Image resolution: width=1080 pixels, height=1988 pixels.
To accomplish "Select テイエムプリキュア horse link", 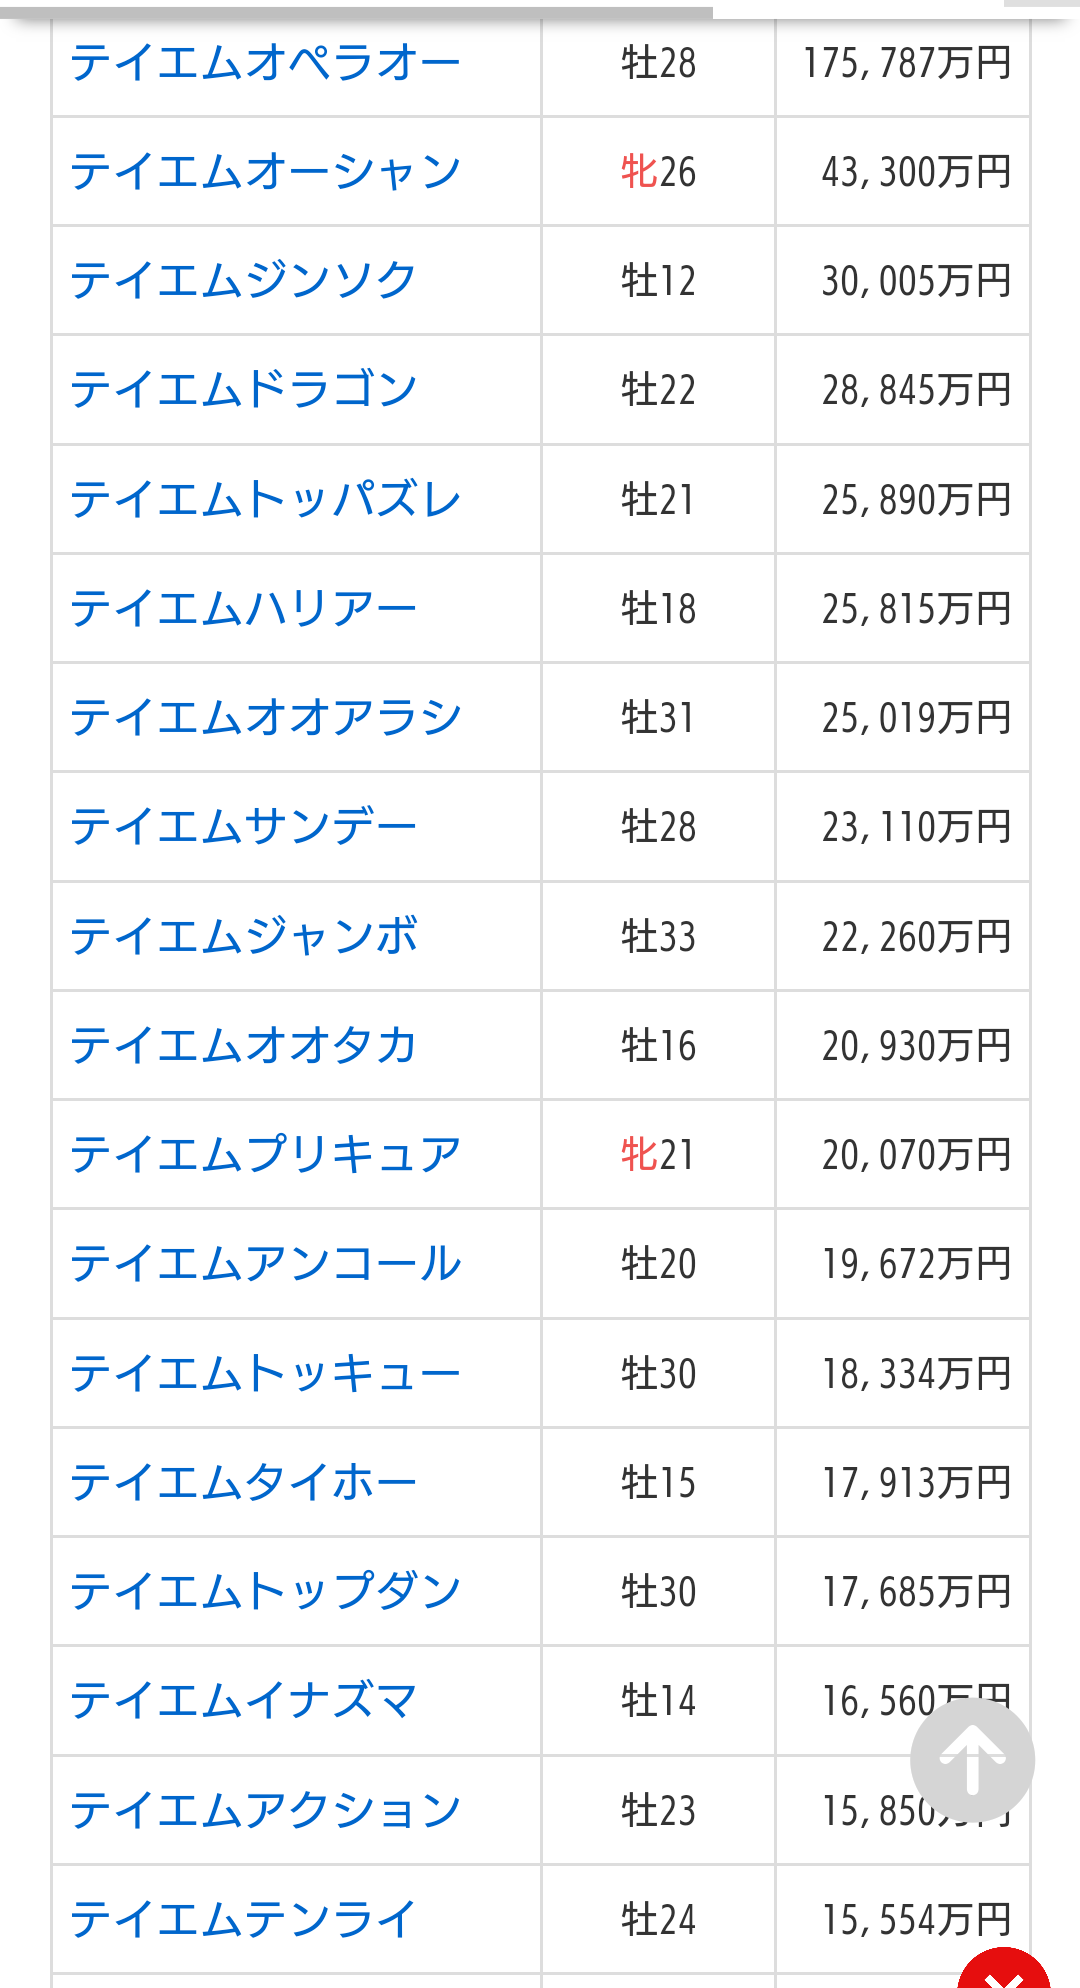I will pos(265,1155).
